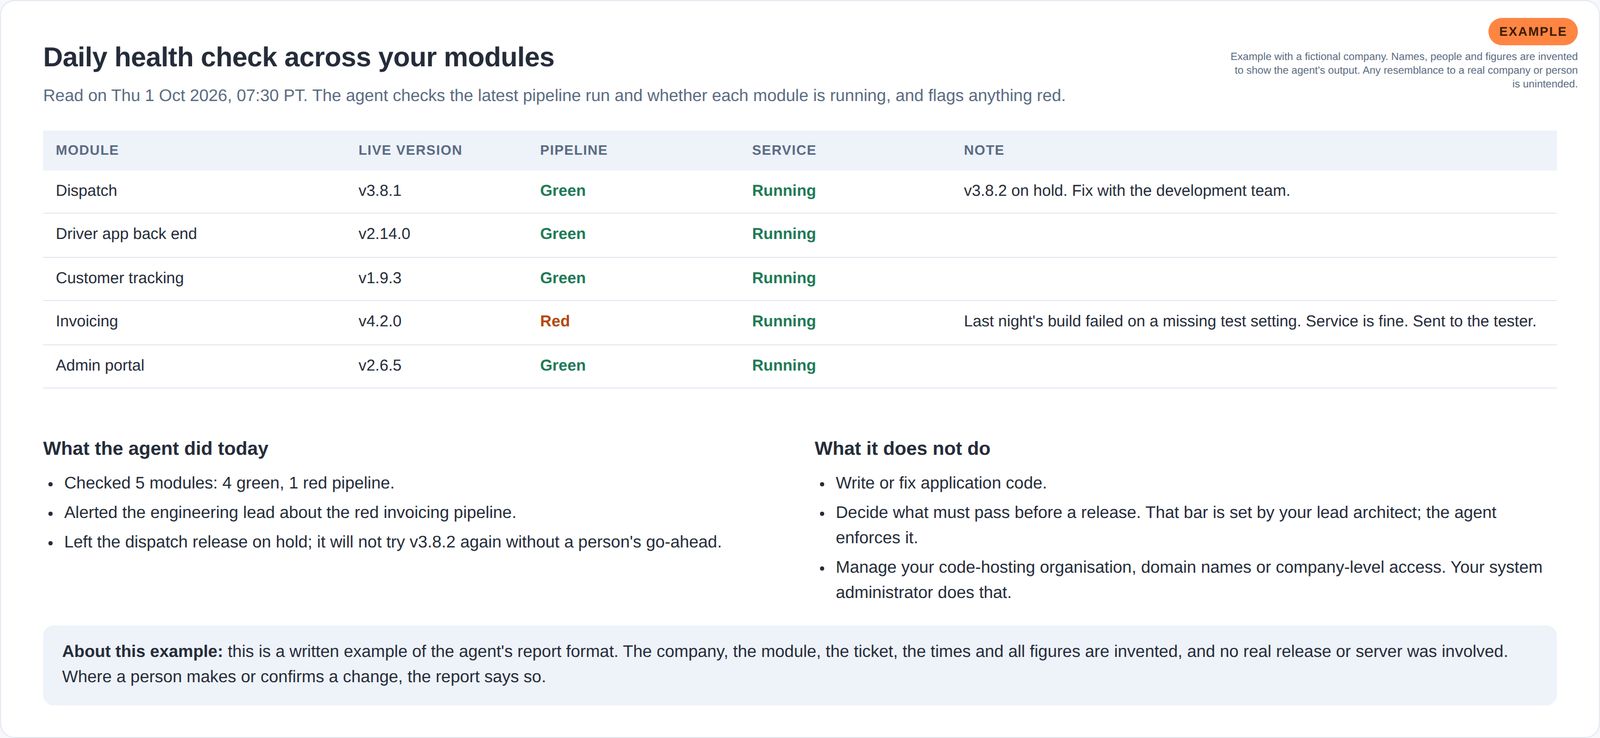The width and height of the screenshot is (1600, 738).
Task: Click the "Decide what must pass before a release" bullet
Action: pos(1166,525)
